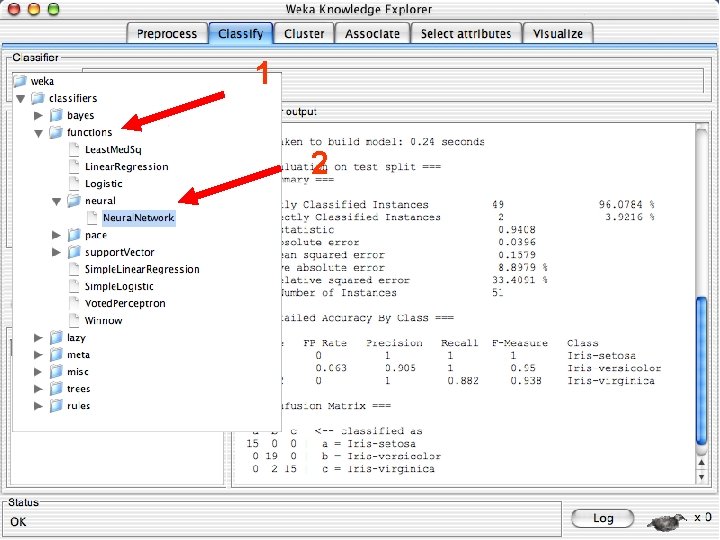Click the Neural Network file icon
720x540 pixels.
(x=92, y=218)
